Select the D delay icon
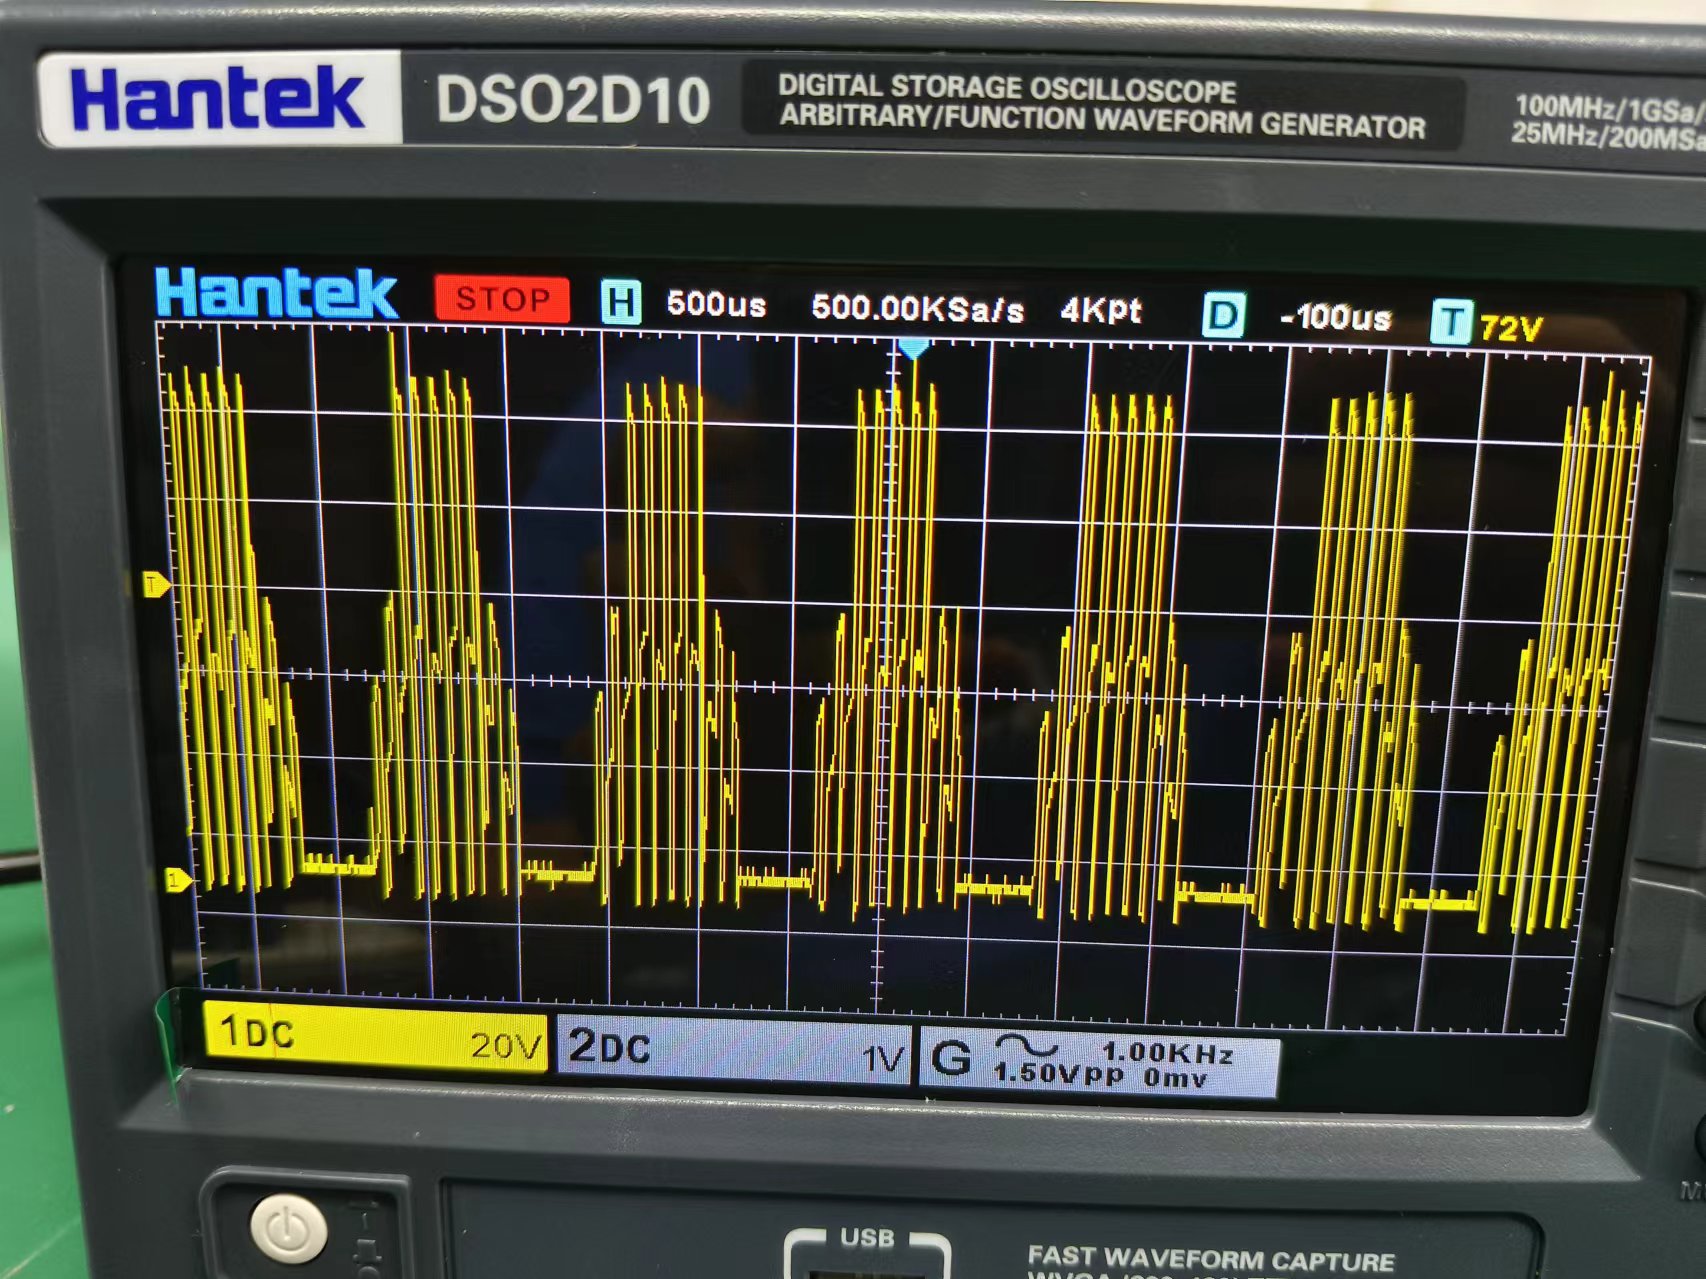 pyautogui.click(x=1223, y=317)
